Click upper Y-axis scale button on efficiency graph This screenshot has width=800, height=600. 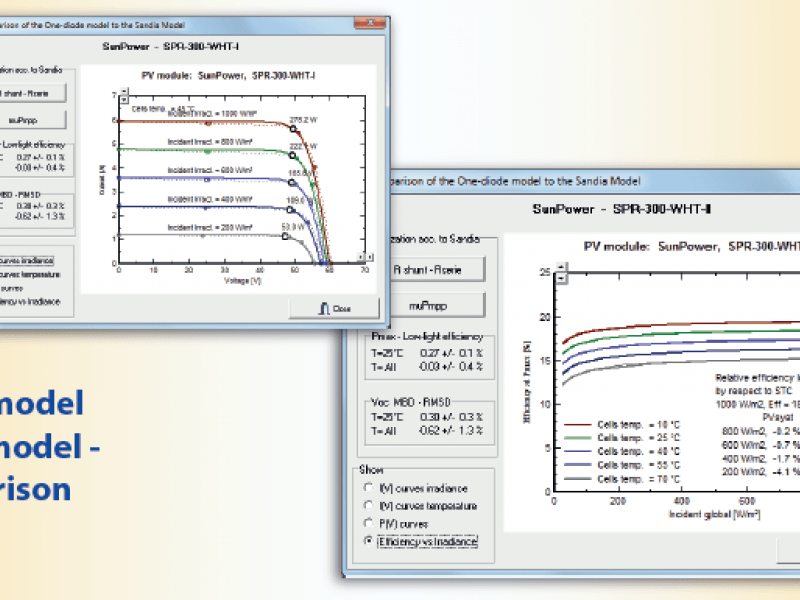(561, 267)
